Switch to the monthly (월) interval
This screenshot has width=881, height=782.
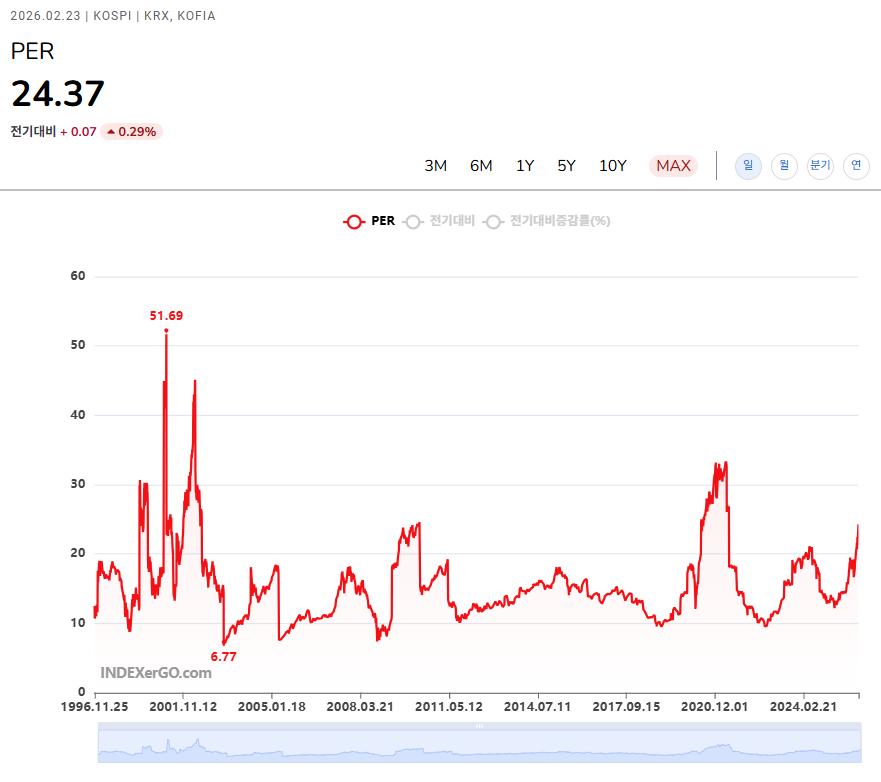(784, 166)
